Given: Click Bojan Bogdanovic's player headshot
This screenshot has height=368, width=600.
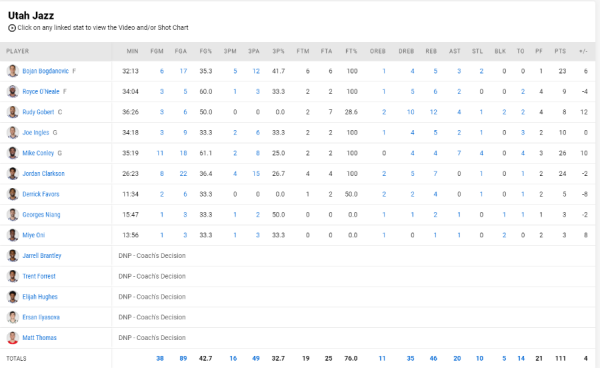Looking at the screenshot, I should [13, 71].
